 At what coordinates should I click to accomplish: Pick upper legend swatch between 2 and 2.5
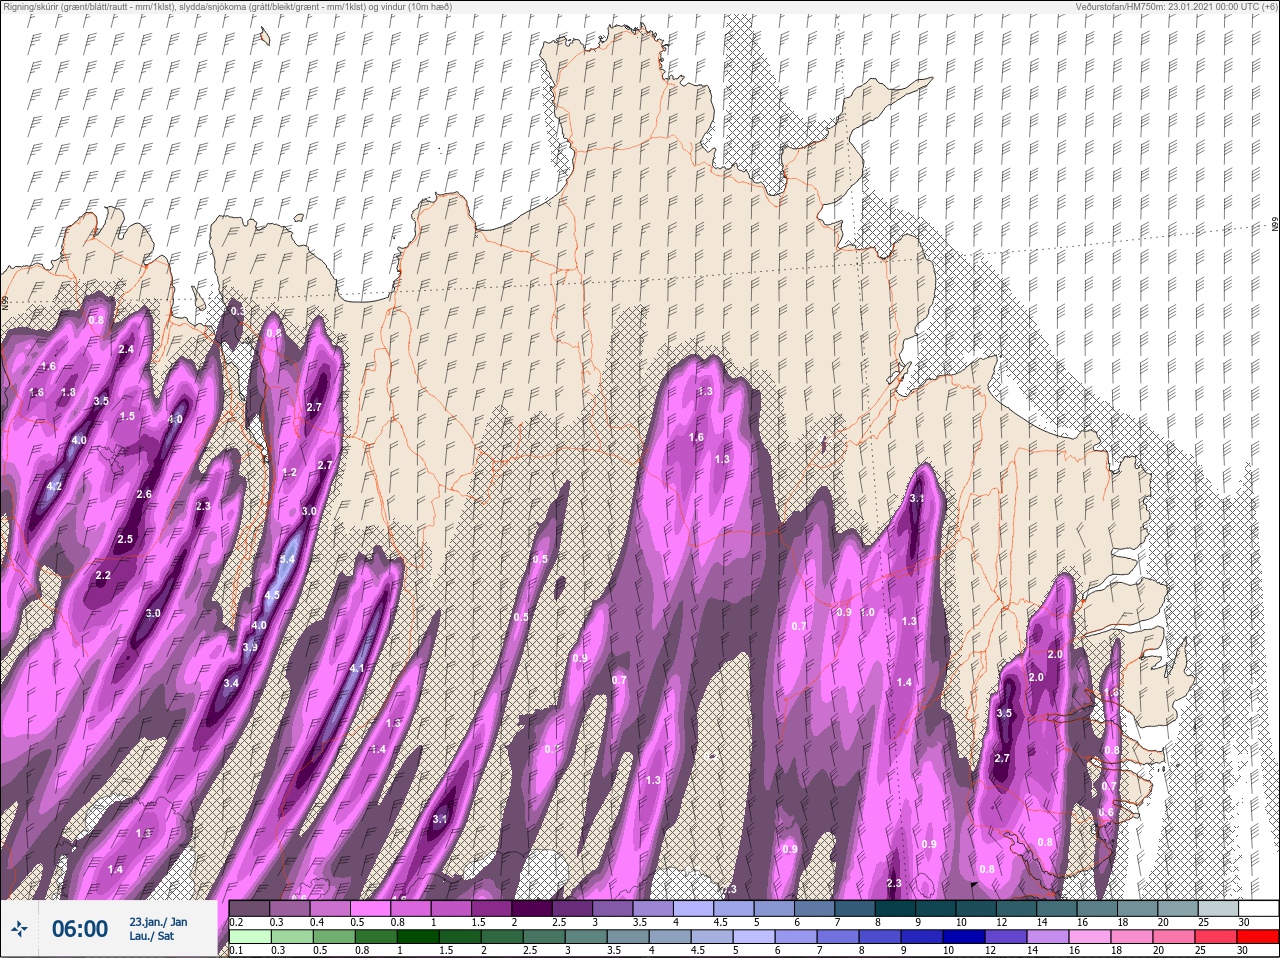532,908
